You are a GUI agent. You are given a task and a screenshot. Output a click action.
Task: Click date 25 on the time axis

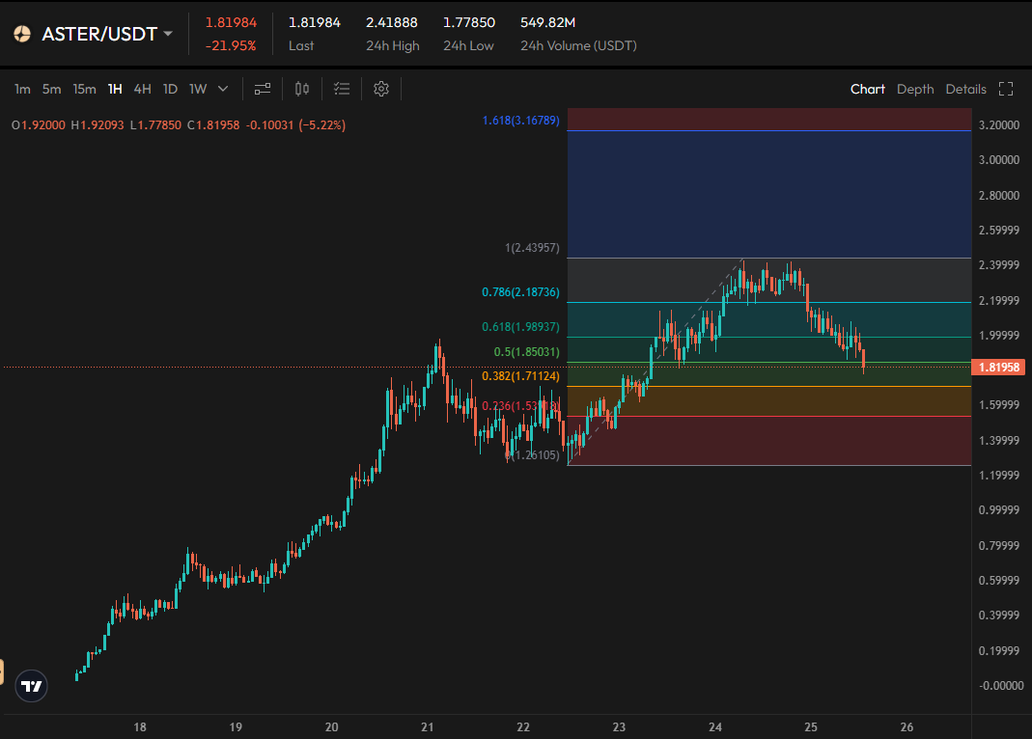(x=811, y=727)
